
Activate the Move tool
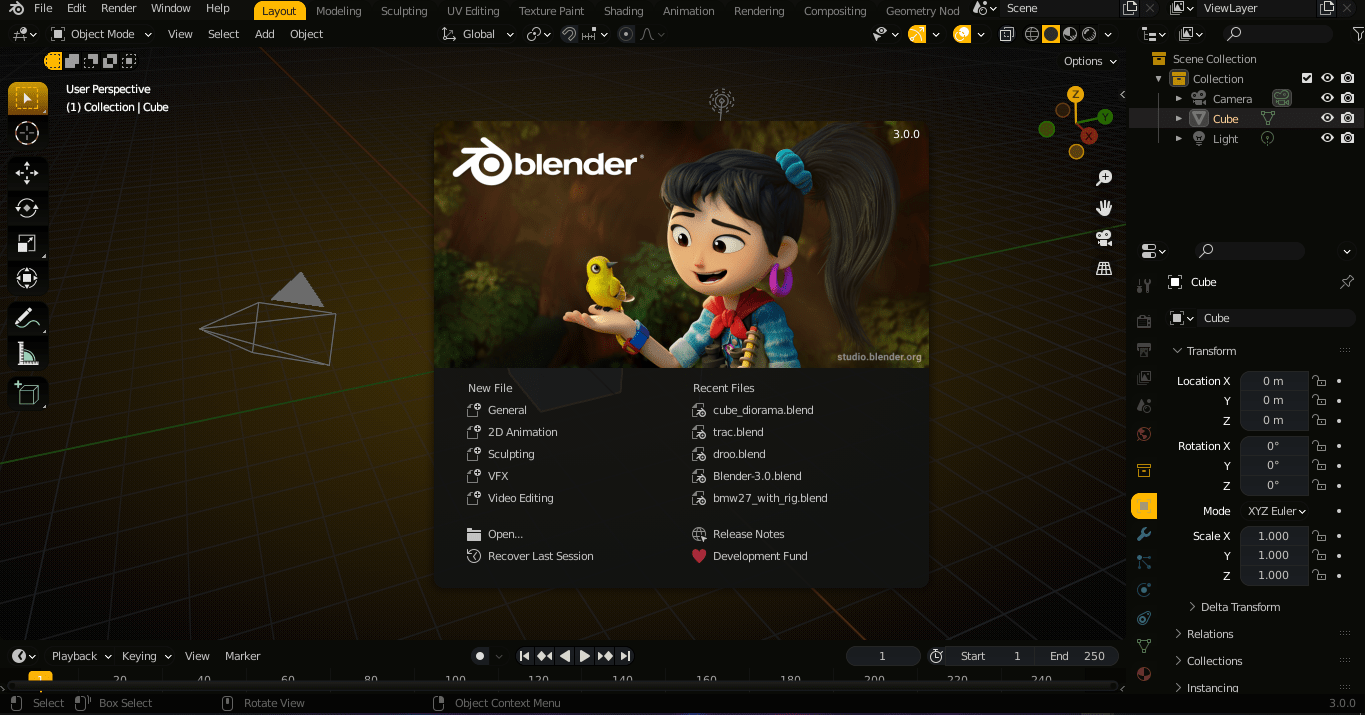click(x=27, y=173)
